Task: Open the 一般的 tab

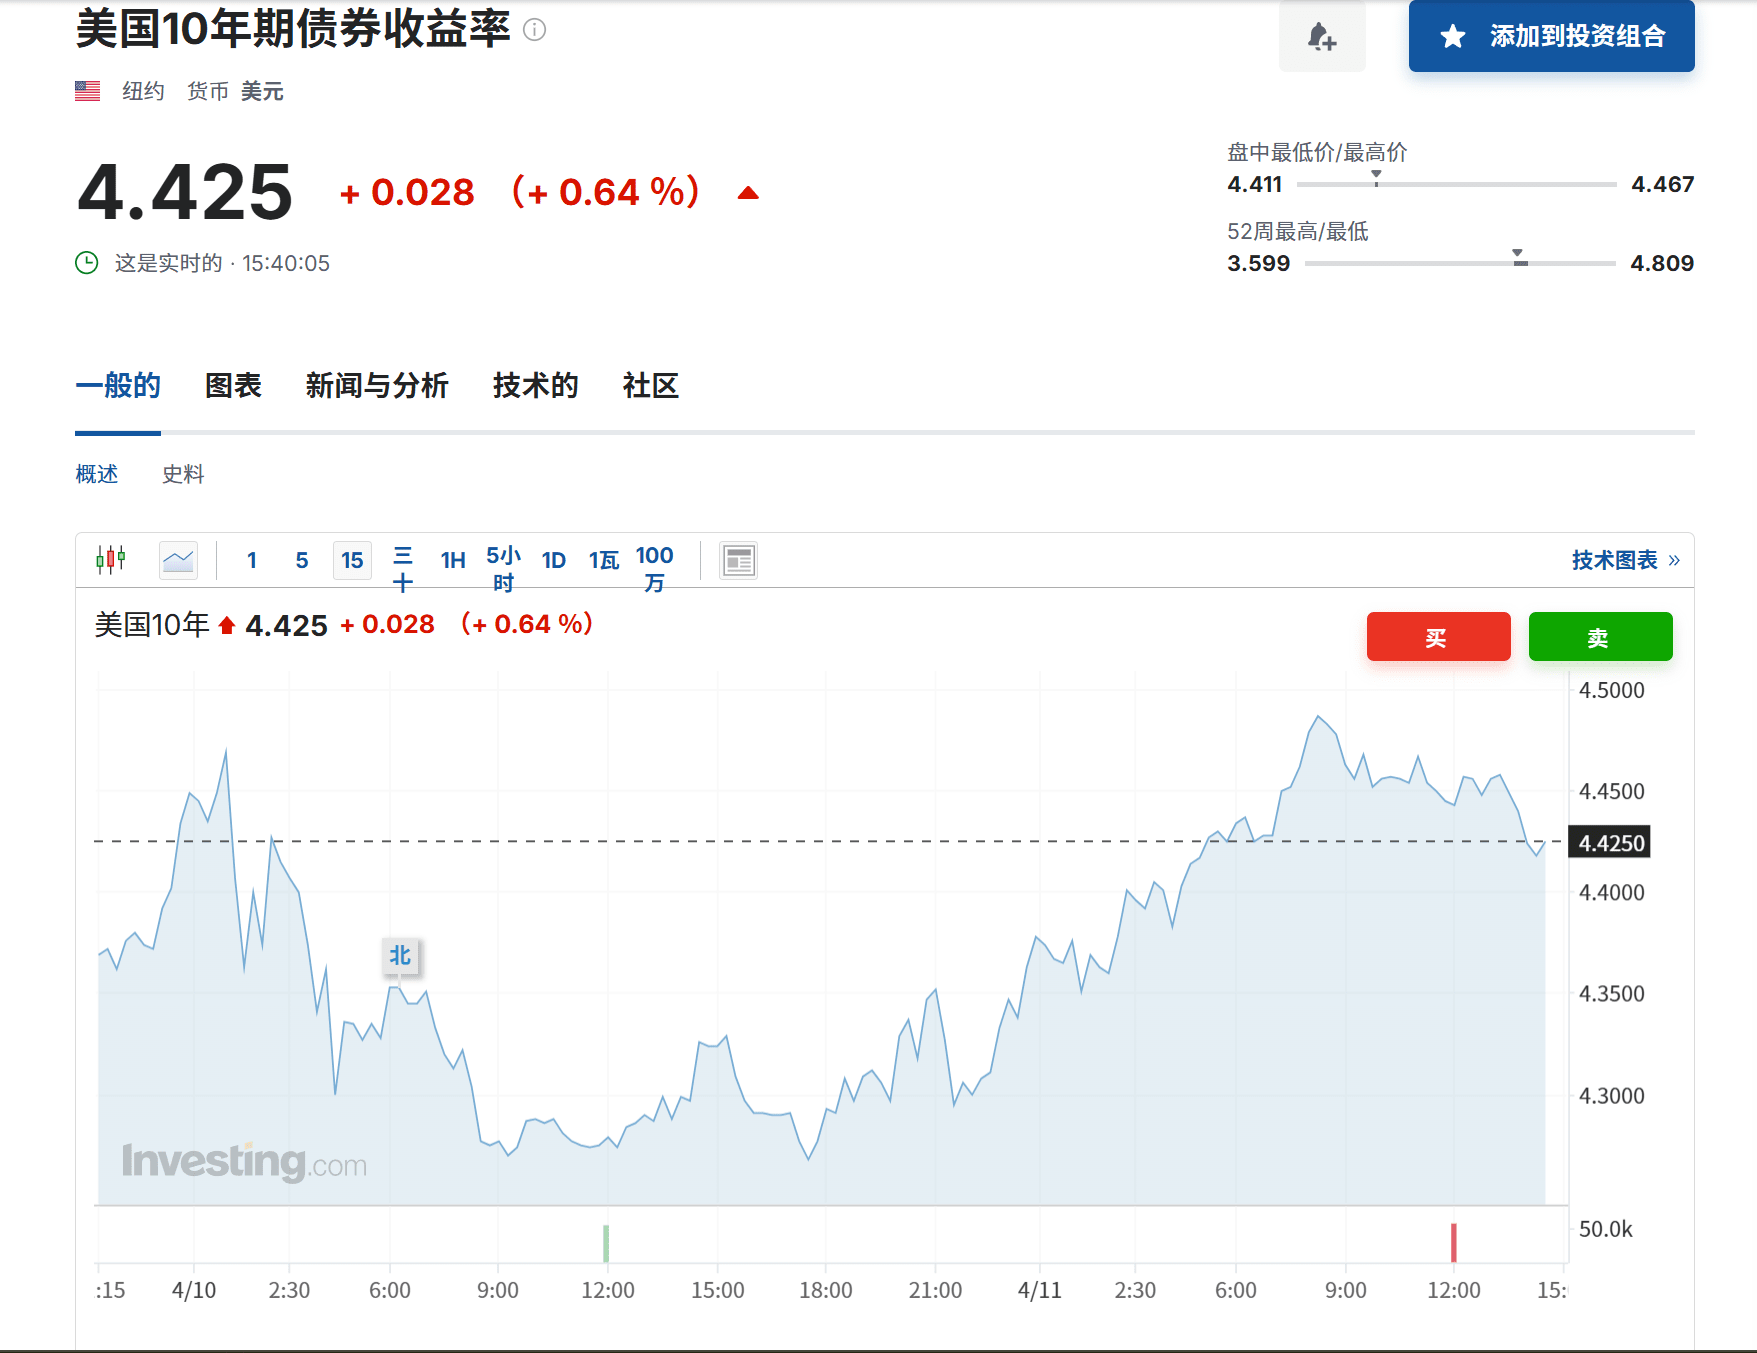Action: click(118, 386)
